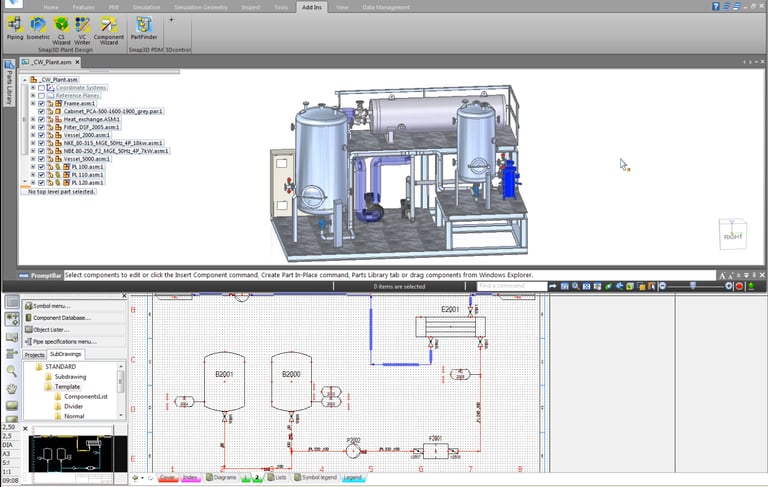The image size is (768, 487).
Task: Click the Find a command input field
Action: tap(512, 286)
